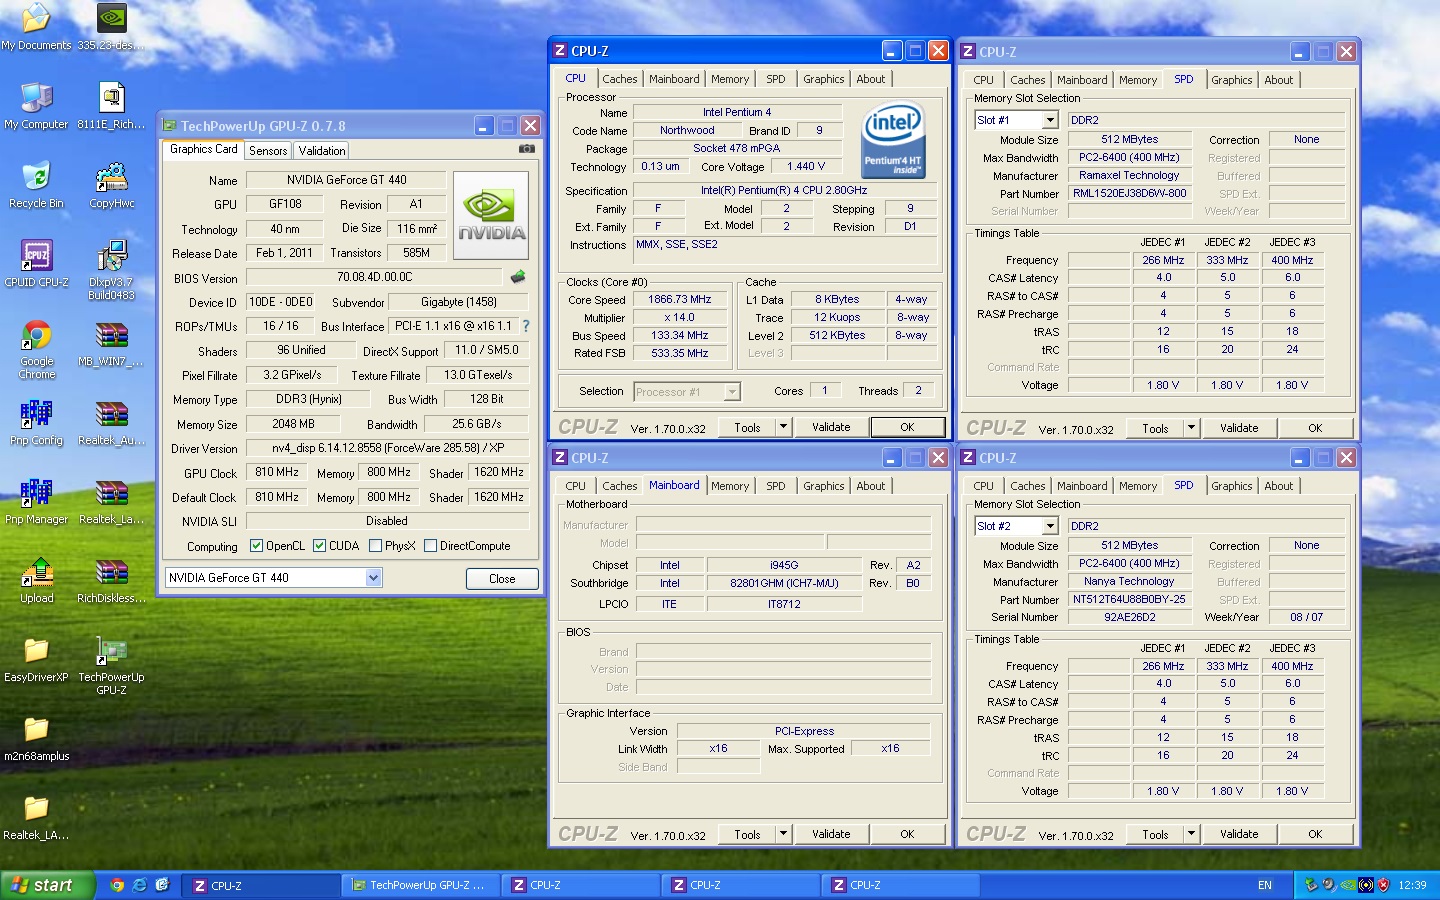Click the BIOS version save chip icon
Viewport: 1440px width, 900px height.
518,277
